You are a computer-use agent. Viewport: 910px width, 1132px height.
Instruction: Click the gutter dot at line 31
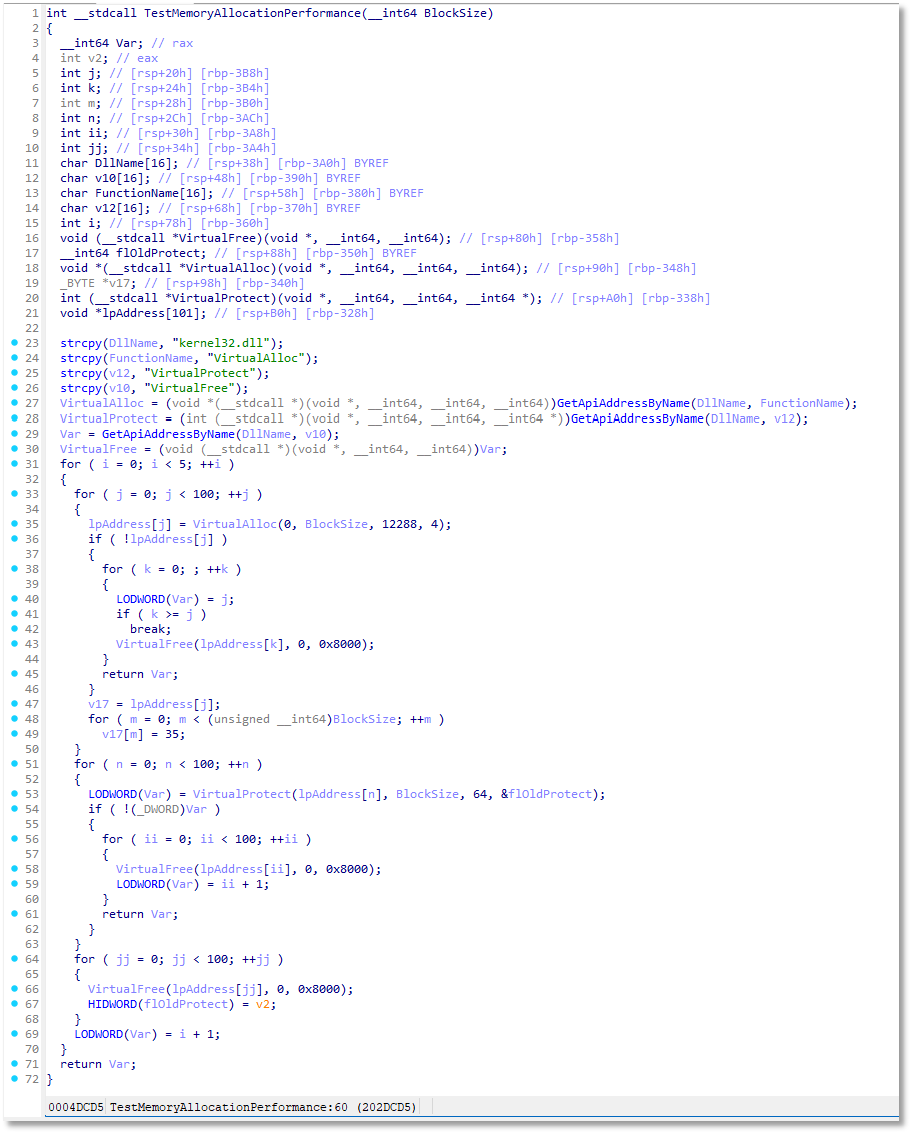coord(14,463)
